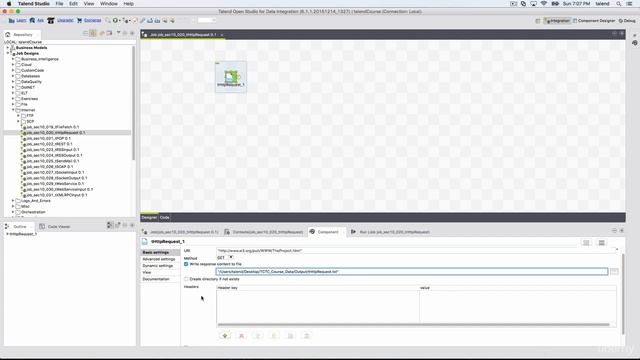Select the Exercises folder
This screenshot has height=360, width=640.
coord(29,99)
